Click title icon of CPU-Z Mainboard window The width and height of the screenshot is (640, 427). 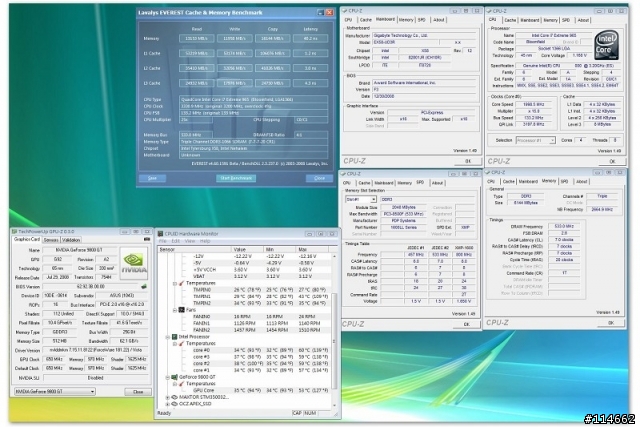[x=344, y=11]
